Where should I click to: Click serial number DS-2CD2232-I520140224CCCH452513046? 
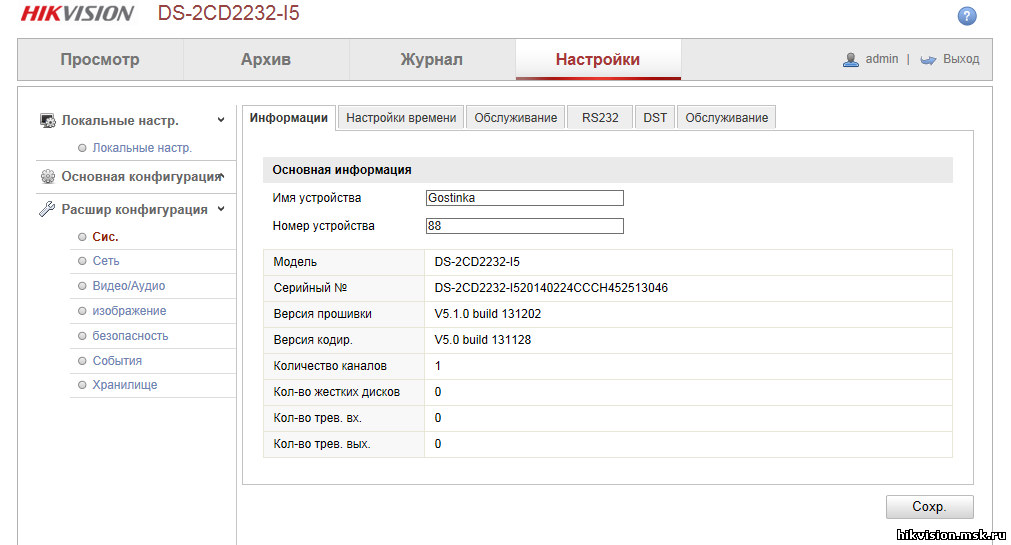tap(551, 288)
